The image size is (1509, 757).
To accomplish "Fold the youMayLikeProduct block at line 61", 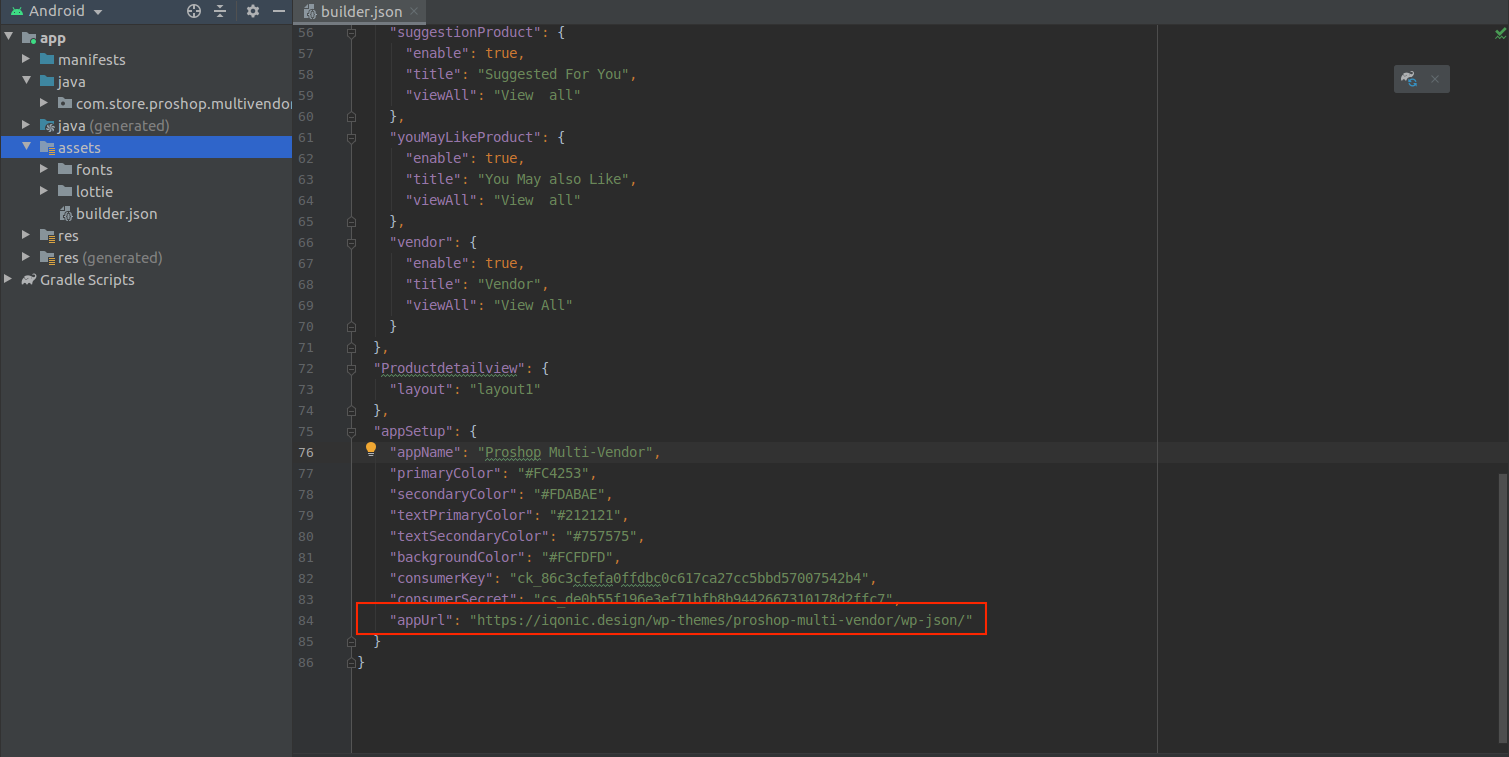I will 351,137.
